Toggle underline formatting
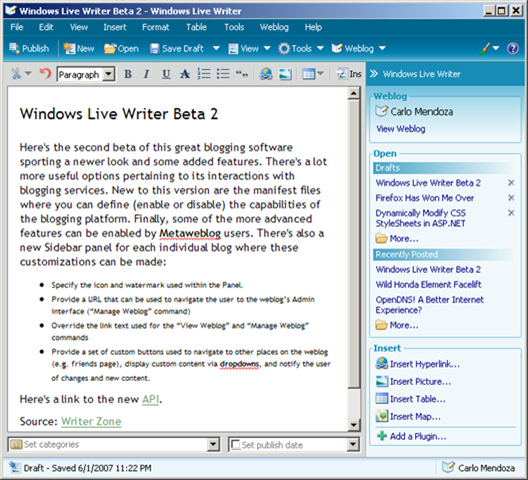The image size is (528, 480). pyautogui.click(x=166, y=74)
